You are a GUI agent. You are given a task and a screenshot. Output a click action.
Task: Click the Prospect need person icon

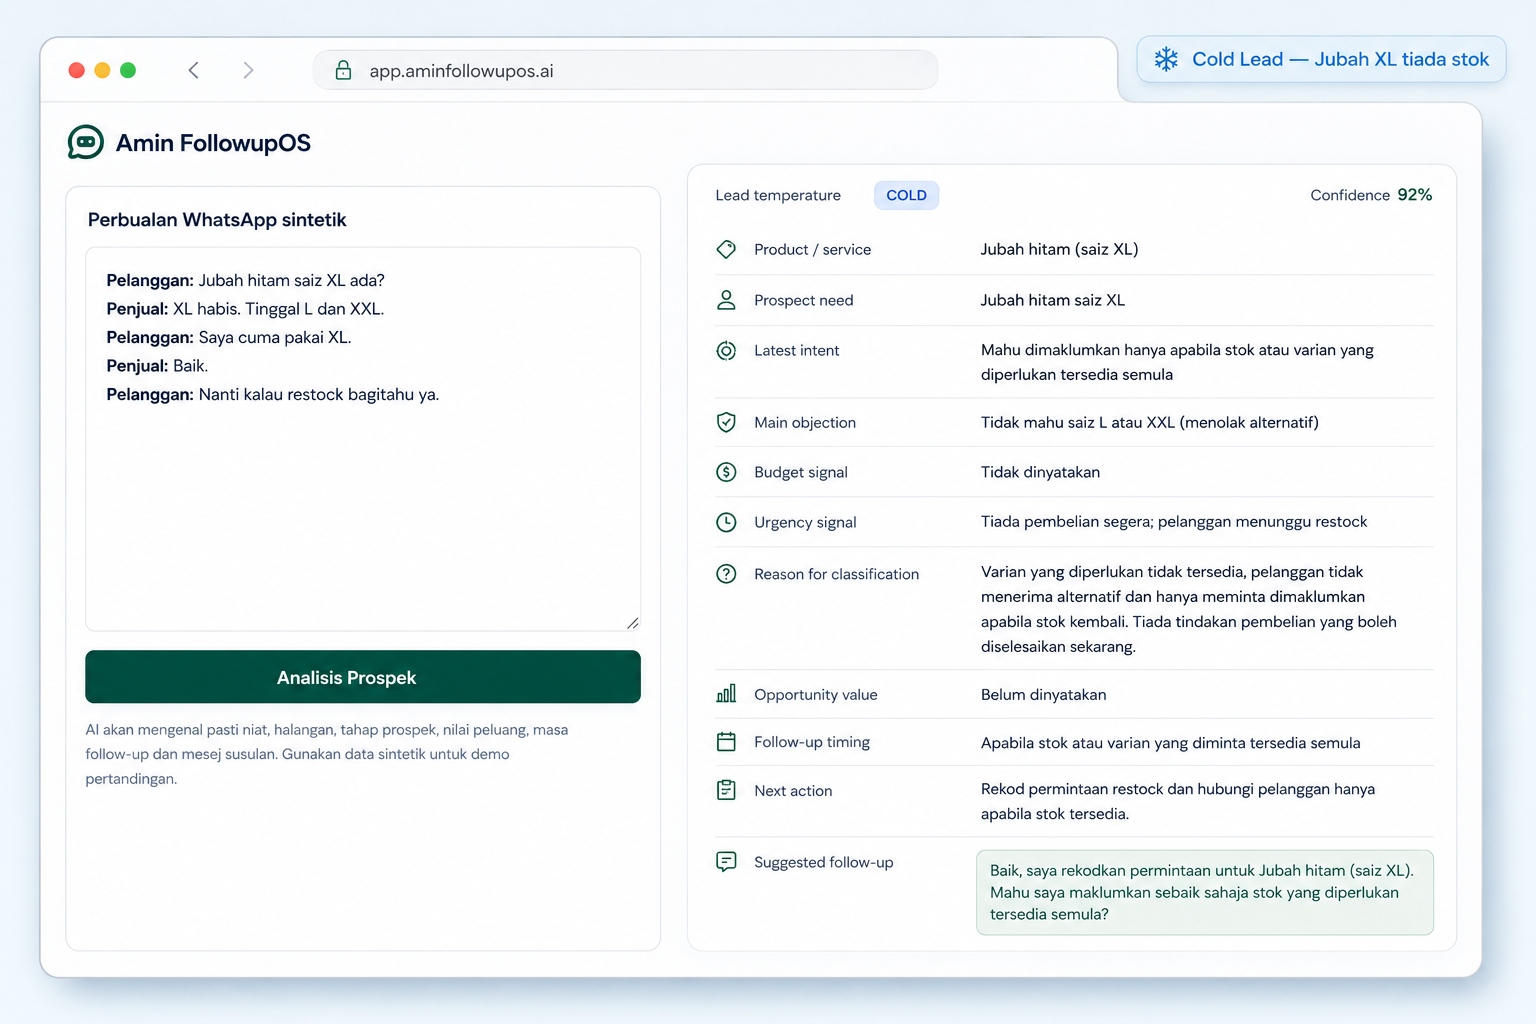(726, 300)
